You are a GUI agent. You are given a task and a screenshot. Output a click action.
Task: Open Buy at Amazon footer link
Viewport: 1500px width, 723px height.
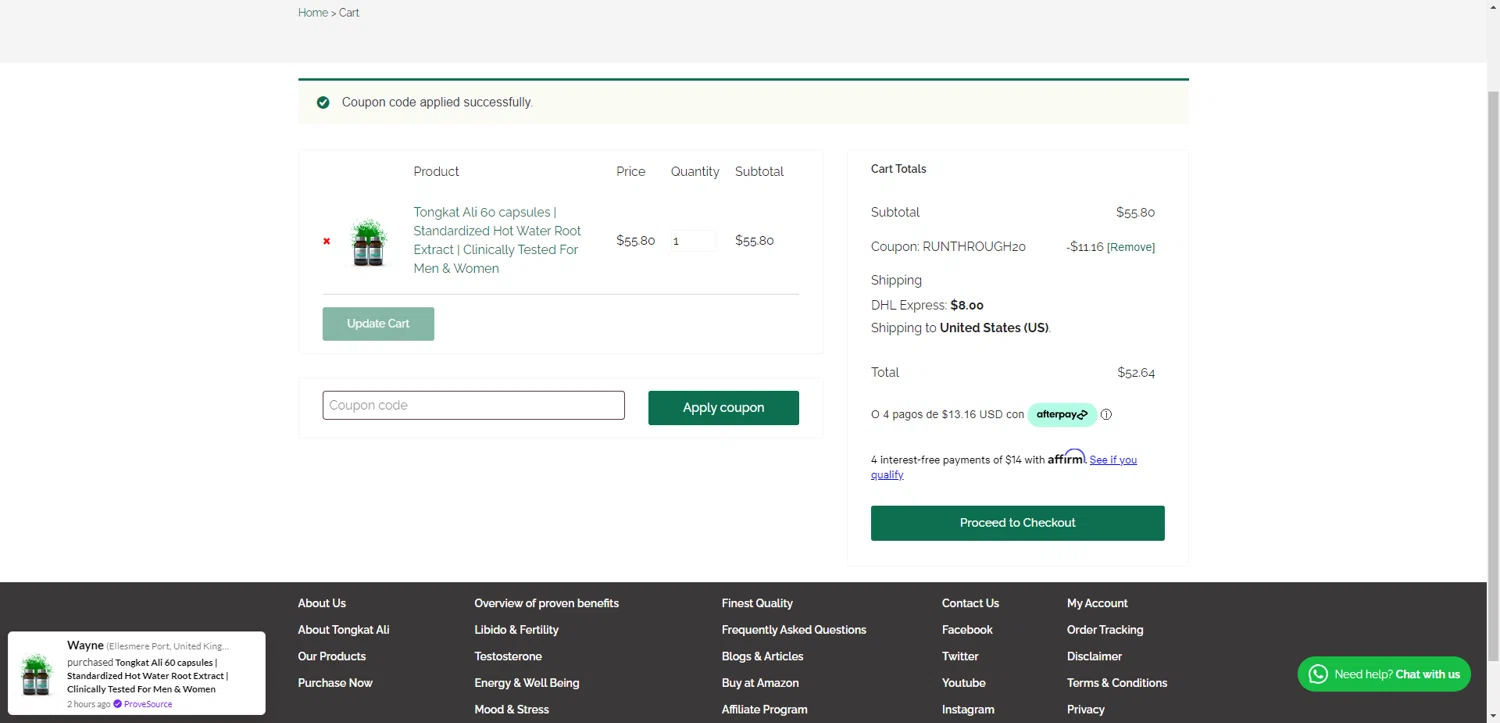(760, 683)
